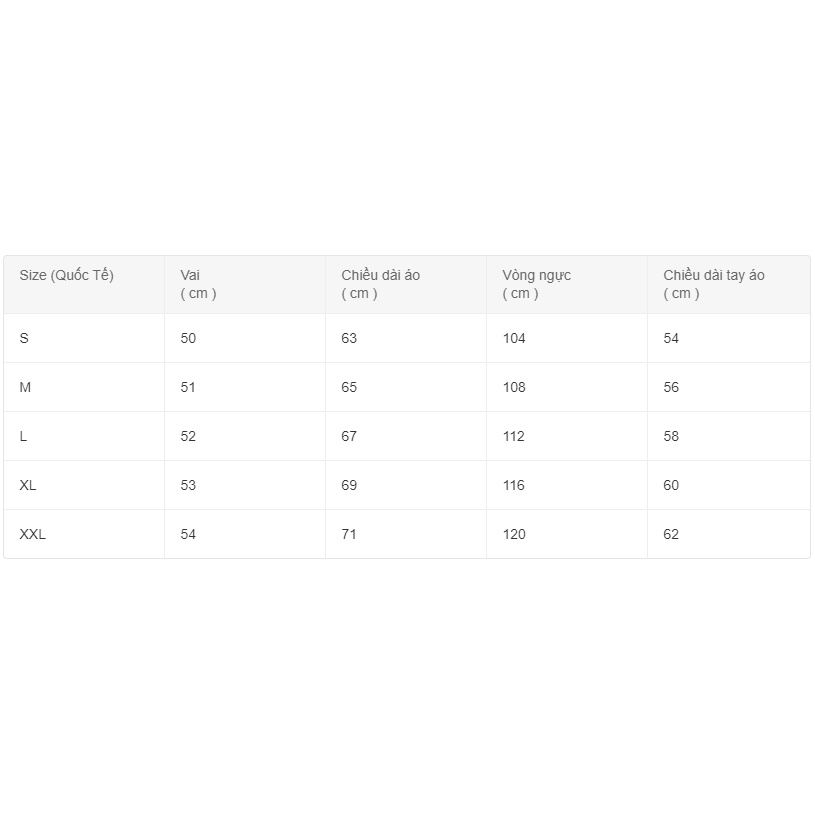Select shirt length value 71 for XXL
This screenshot has height=815, width=815.
pos(349,534)
